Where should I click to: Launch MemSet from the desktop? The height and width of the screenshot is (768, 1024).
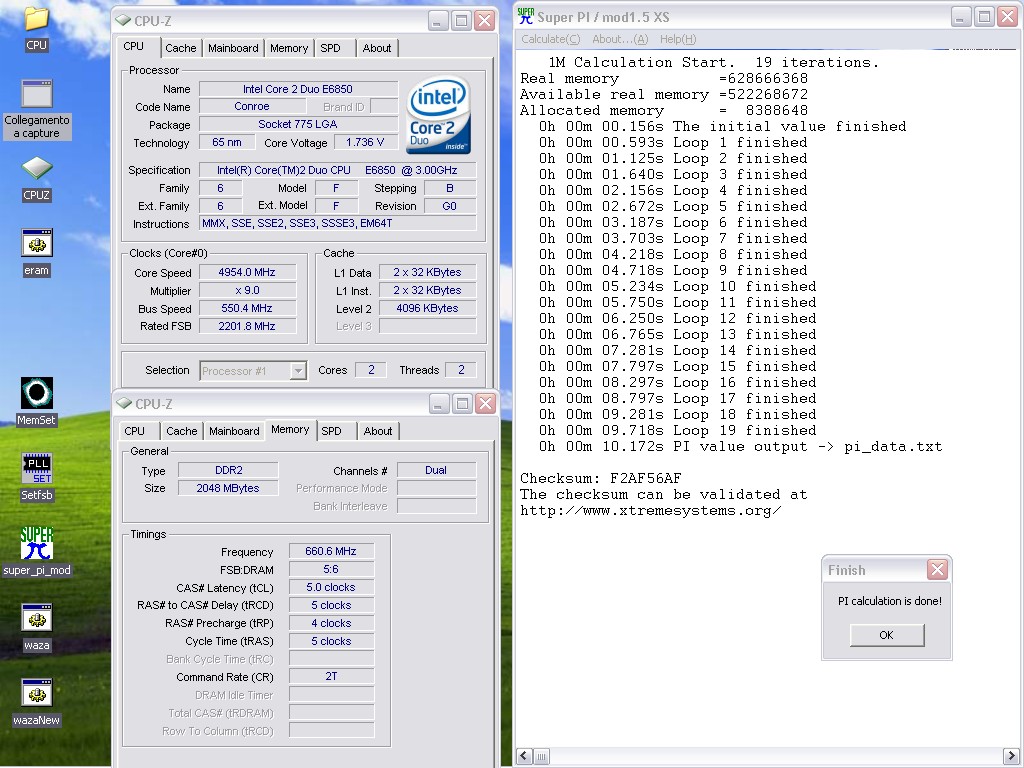37,402
